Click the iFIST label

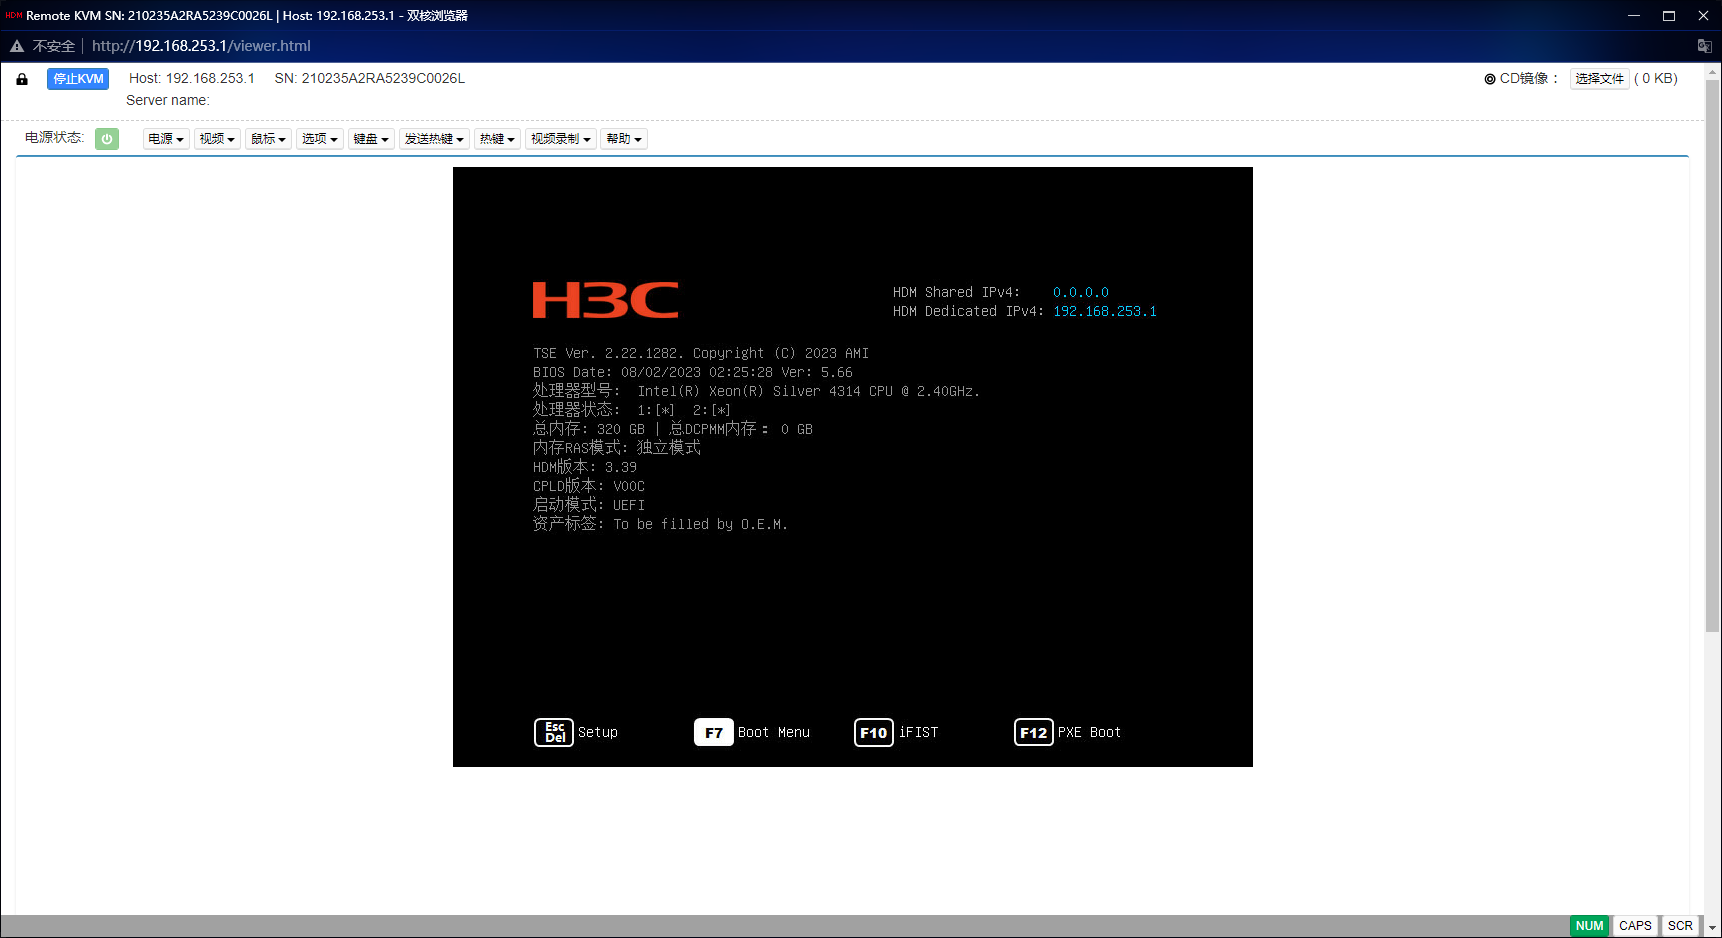(x=918, y=733)
